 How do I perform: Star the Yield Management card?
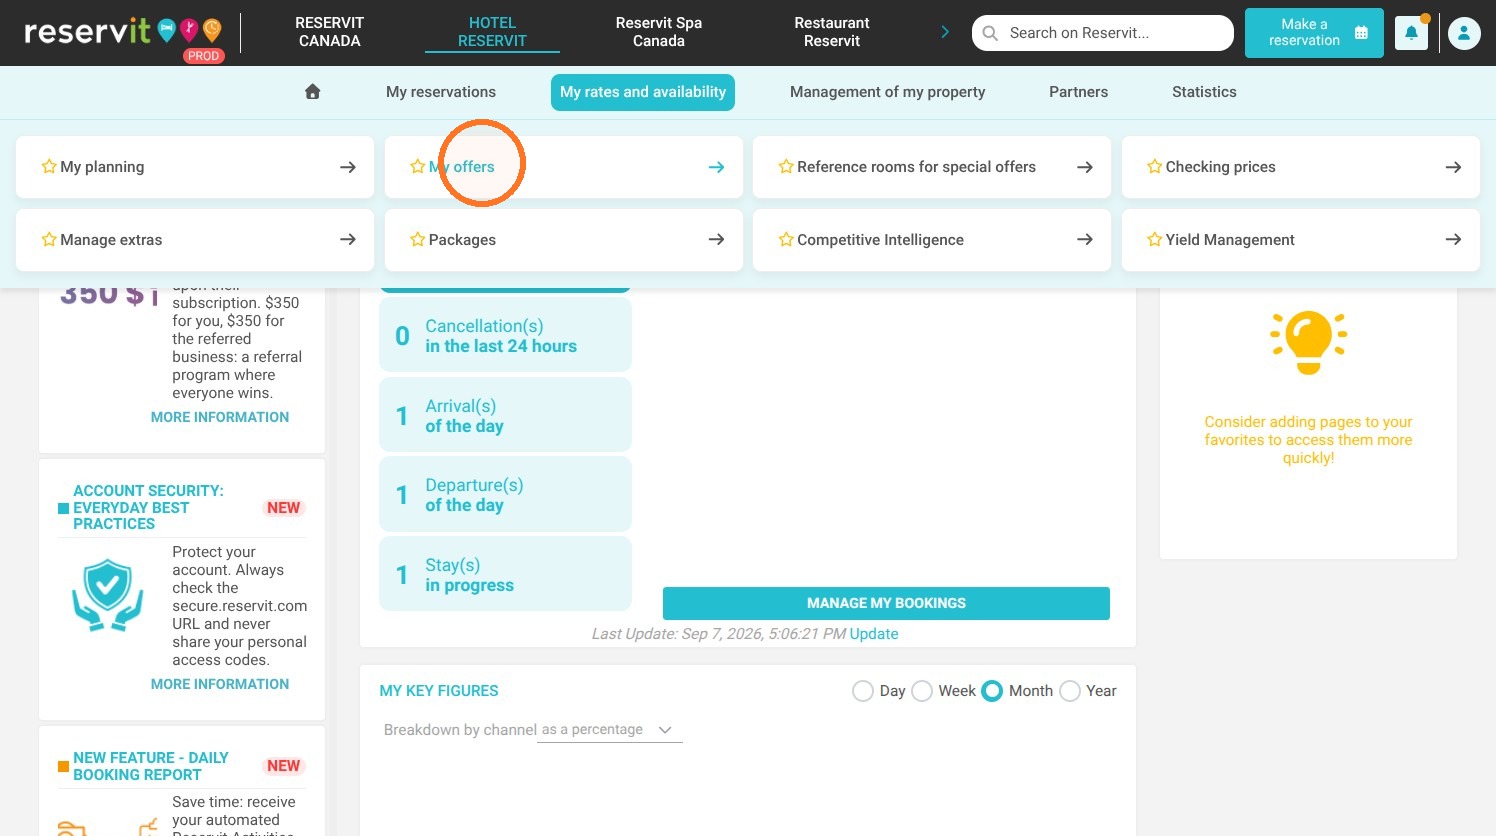[x=1155, y=240]
